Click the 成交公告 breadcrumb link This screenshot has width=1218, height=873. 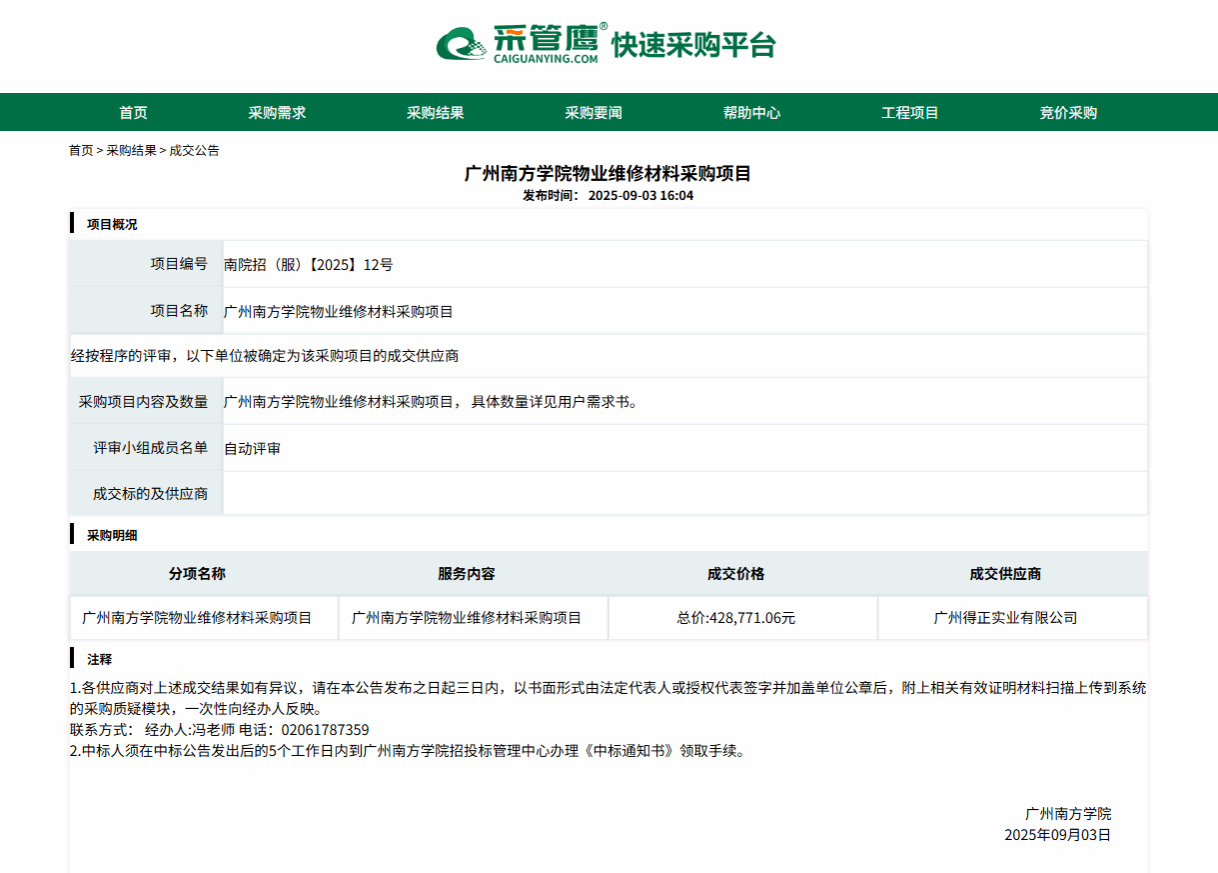194,151
